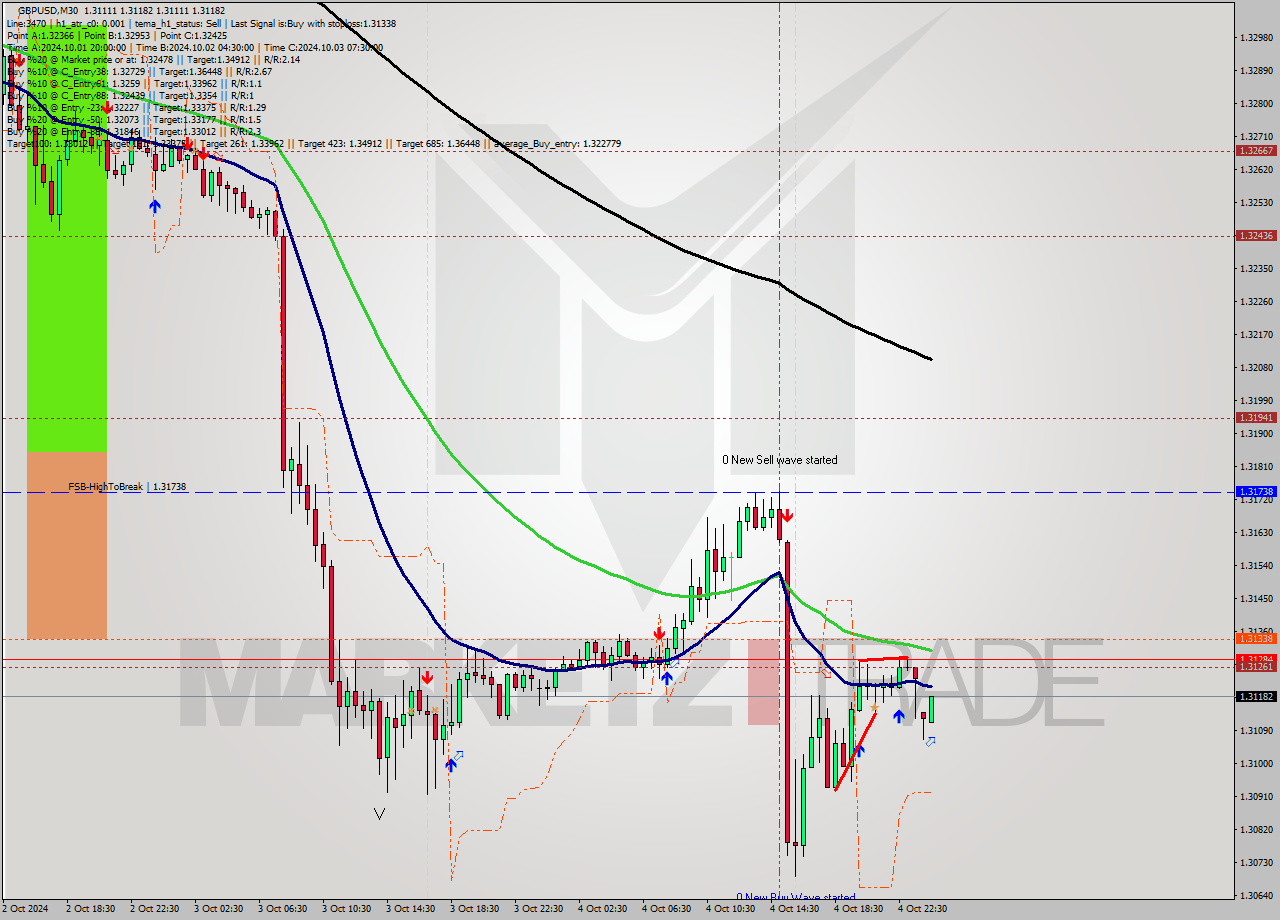Click the solid blue buy arrow near 4 Oct 06:30
The image size is (1280, 920).
[666, 677]
